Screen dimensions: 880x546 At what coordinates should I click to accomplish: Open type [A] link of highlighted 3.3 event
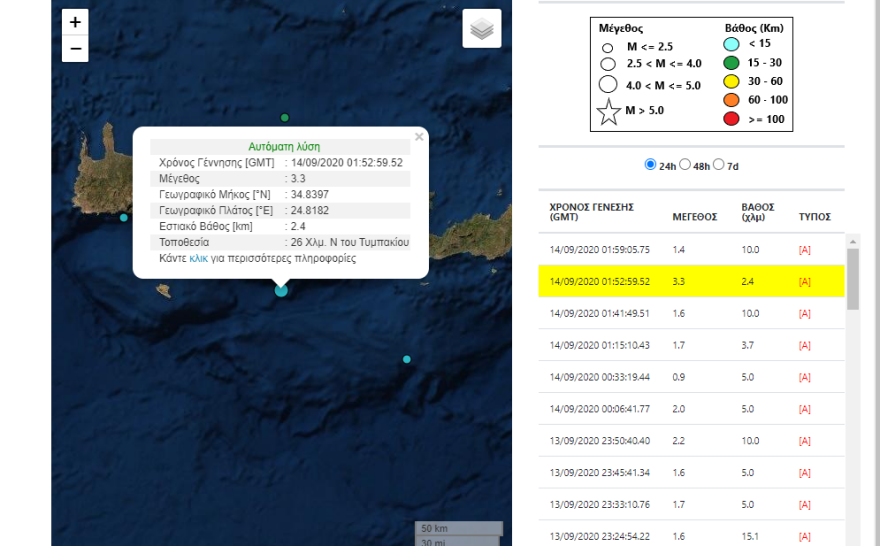point(805,282)
